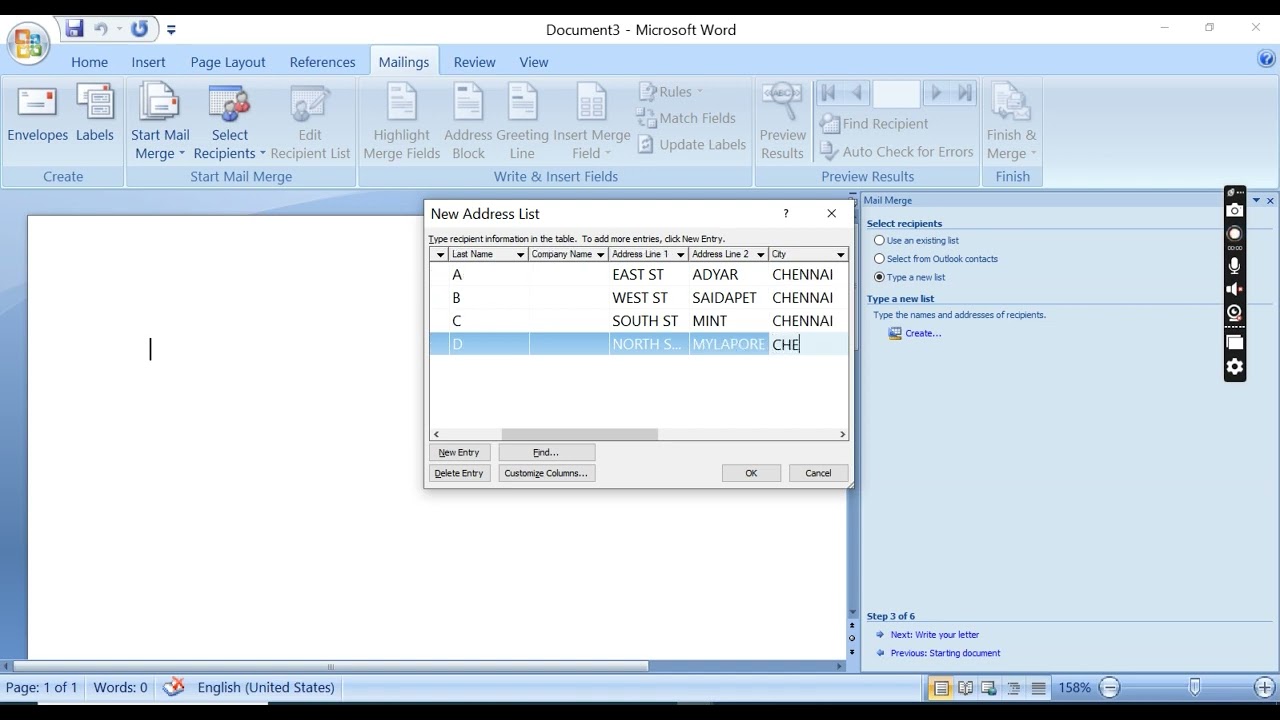The image size is (1280, 720).
Task: Select cell MINT
Action: coord(729,321)
